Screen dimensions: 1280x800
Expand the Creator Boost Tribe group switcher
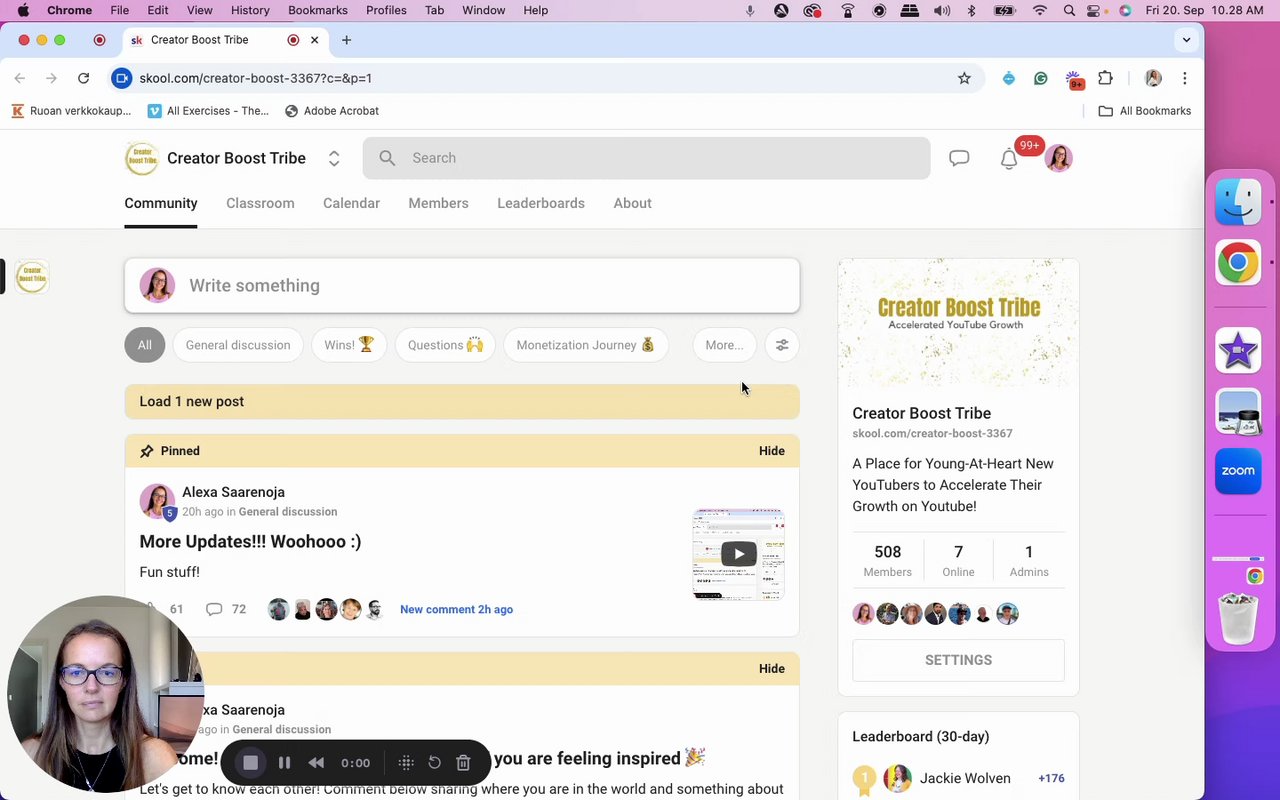coord(334,158)
